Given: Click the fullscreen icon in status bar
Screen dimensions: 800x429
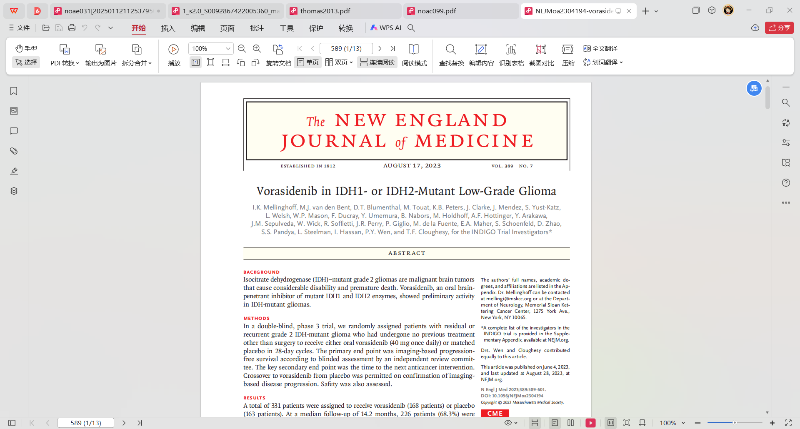Looking at the screenshot, I should click(x=788, y=423).
